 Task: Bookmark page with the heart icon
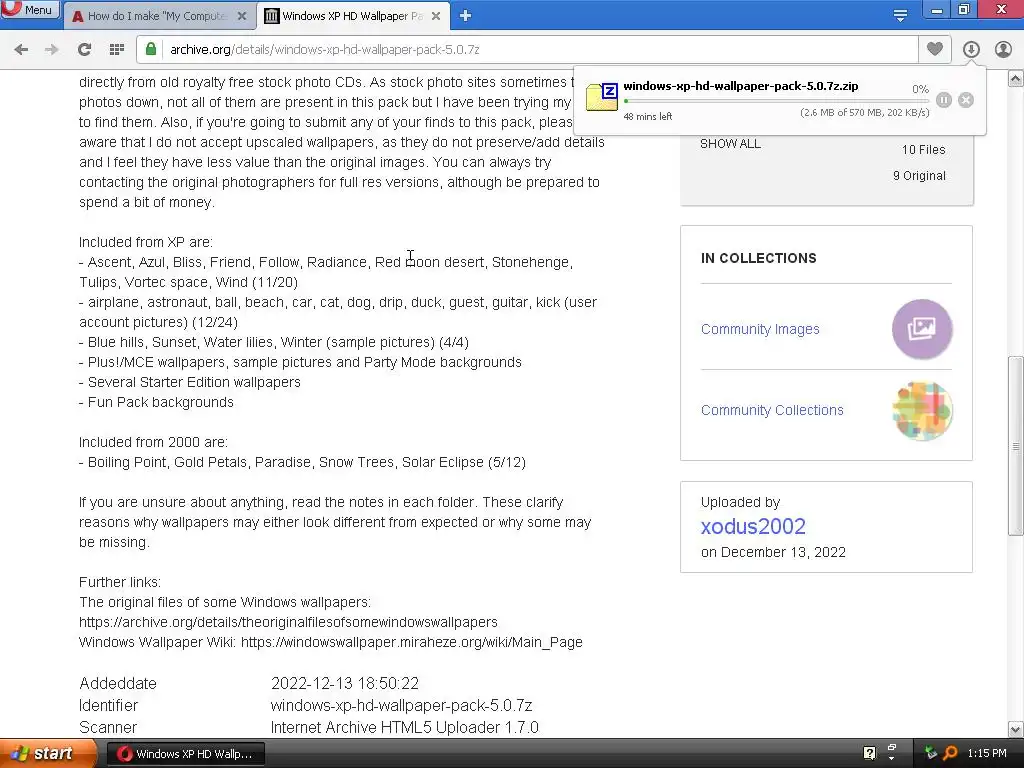click(935, 49)
